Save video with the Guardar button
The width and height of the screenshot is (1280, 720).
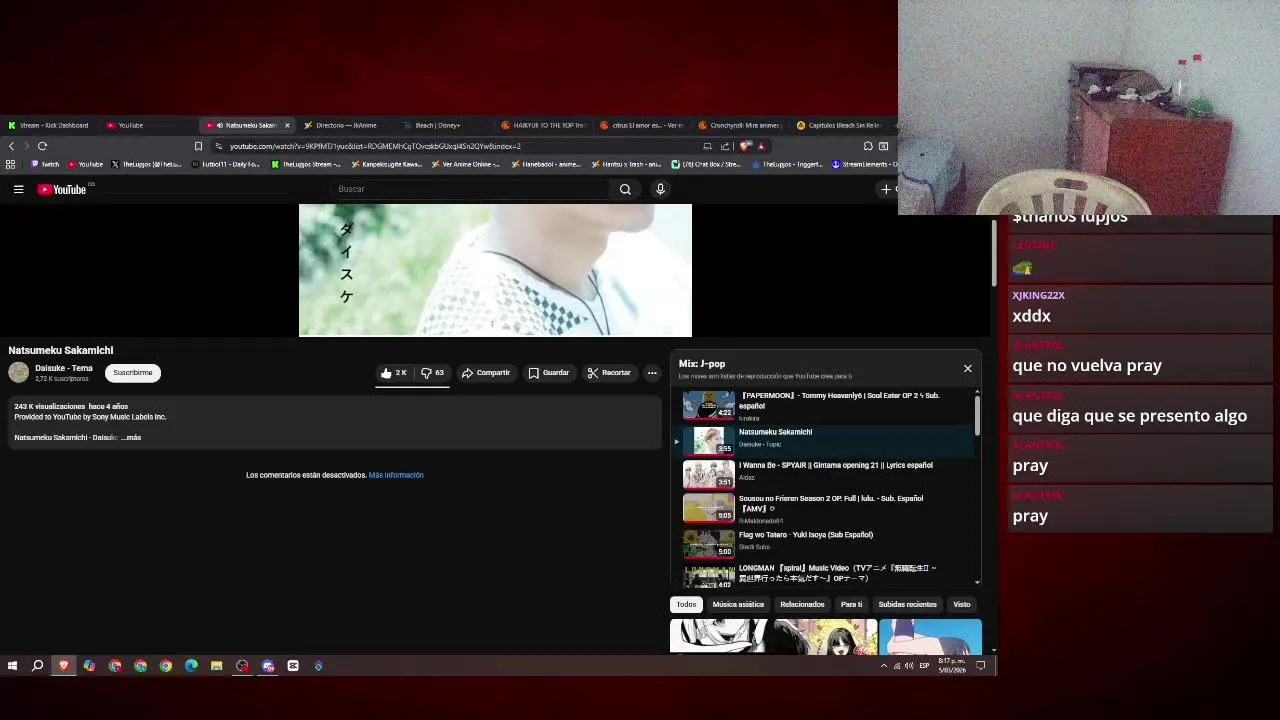pyautogui.click(x=549, y=373)
